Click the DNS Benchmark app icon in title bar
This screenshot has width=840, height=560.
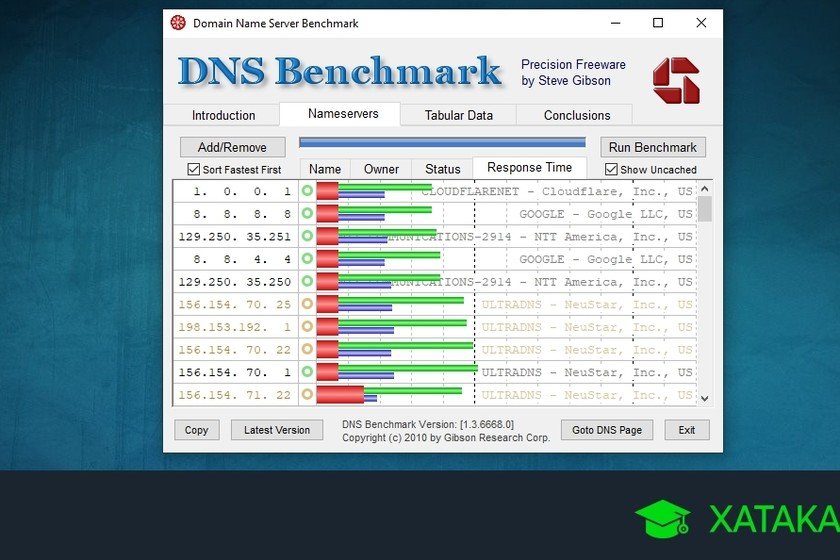pyautogui.click(x=178, y=23)
